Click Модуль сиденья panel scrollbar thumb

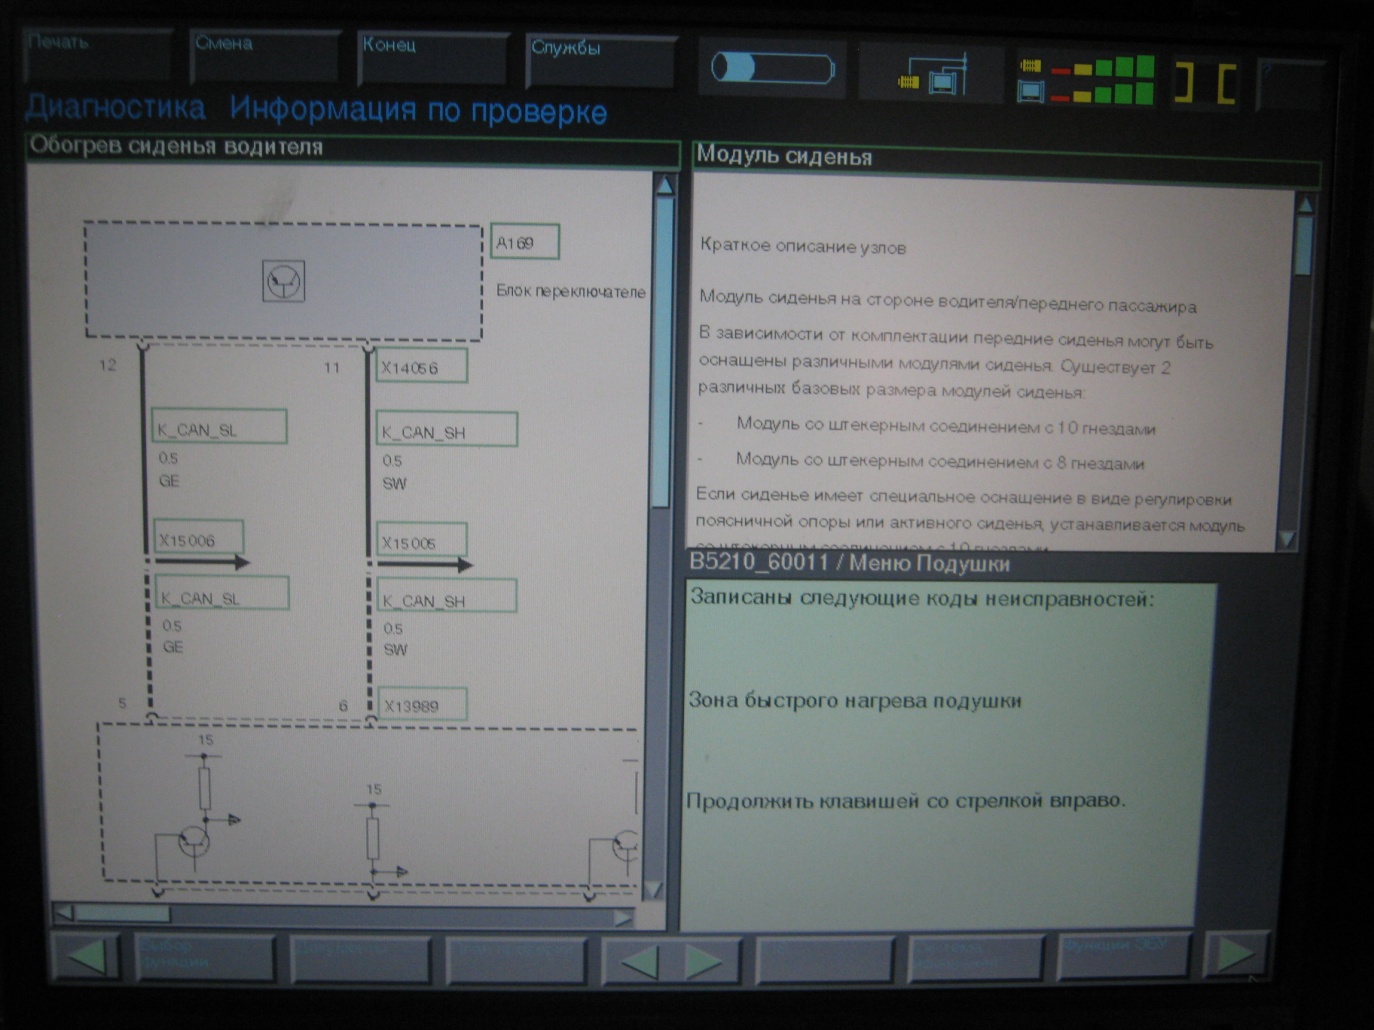pos(1303,245)
